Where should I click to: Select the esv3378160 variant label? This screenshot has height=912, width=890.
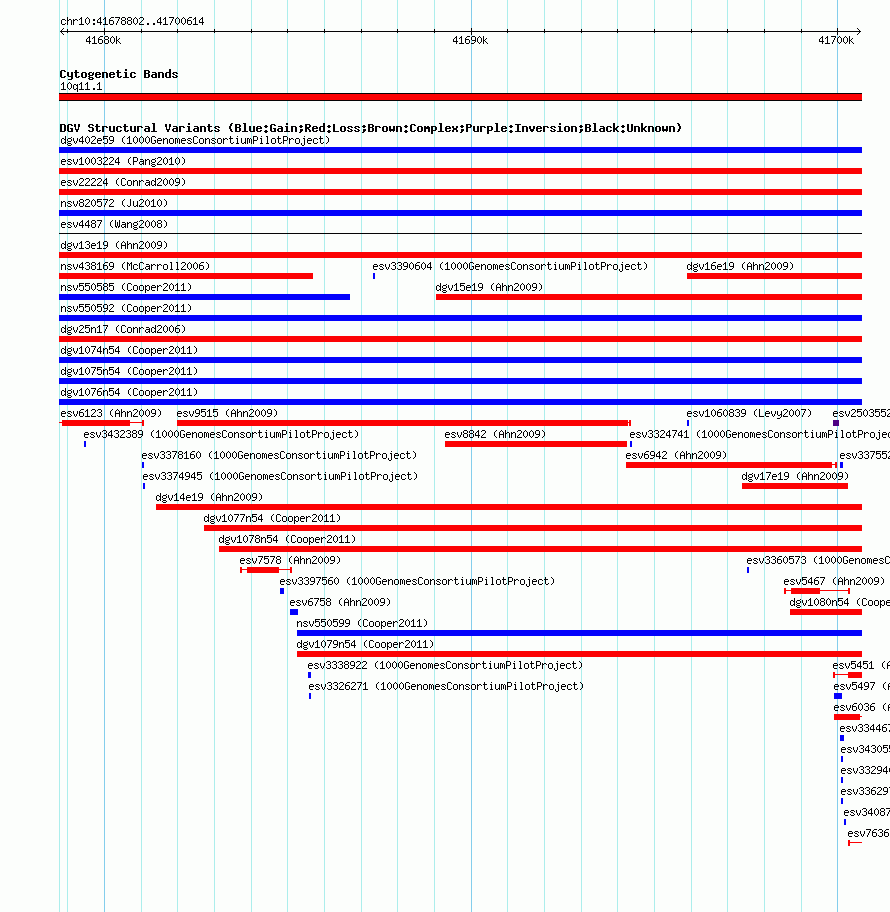point(279,455)
